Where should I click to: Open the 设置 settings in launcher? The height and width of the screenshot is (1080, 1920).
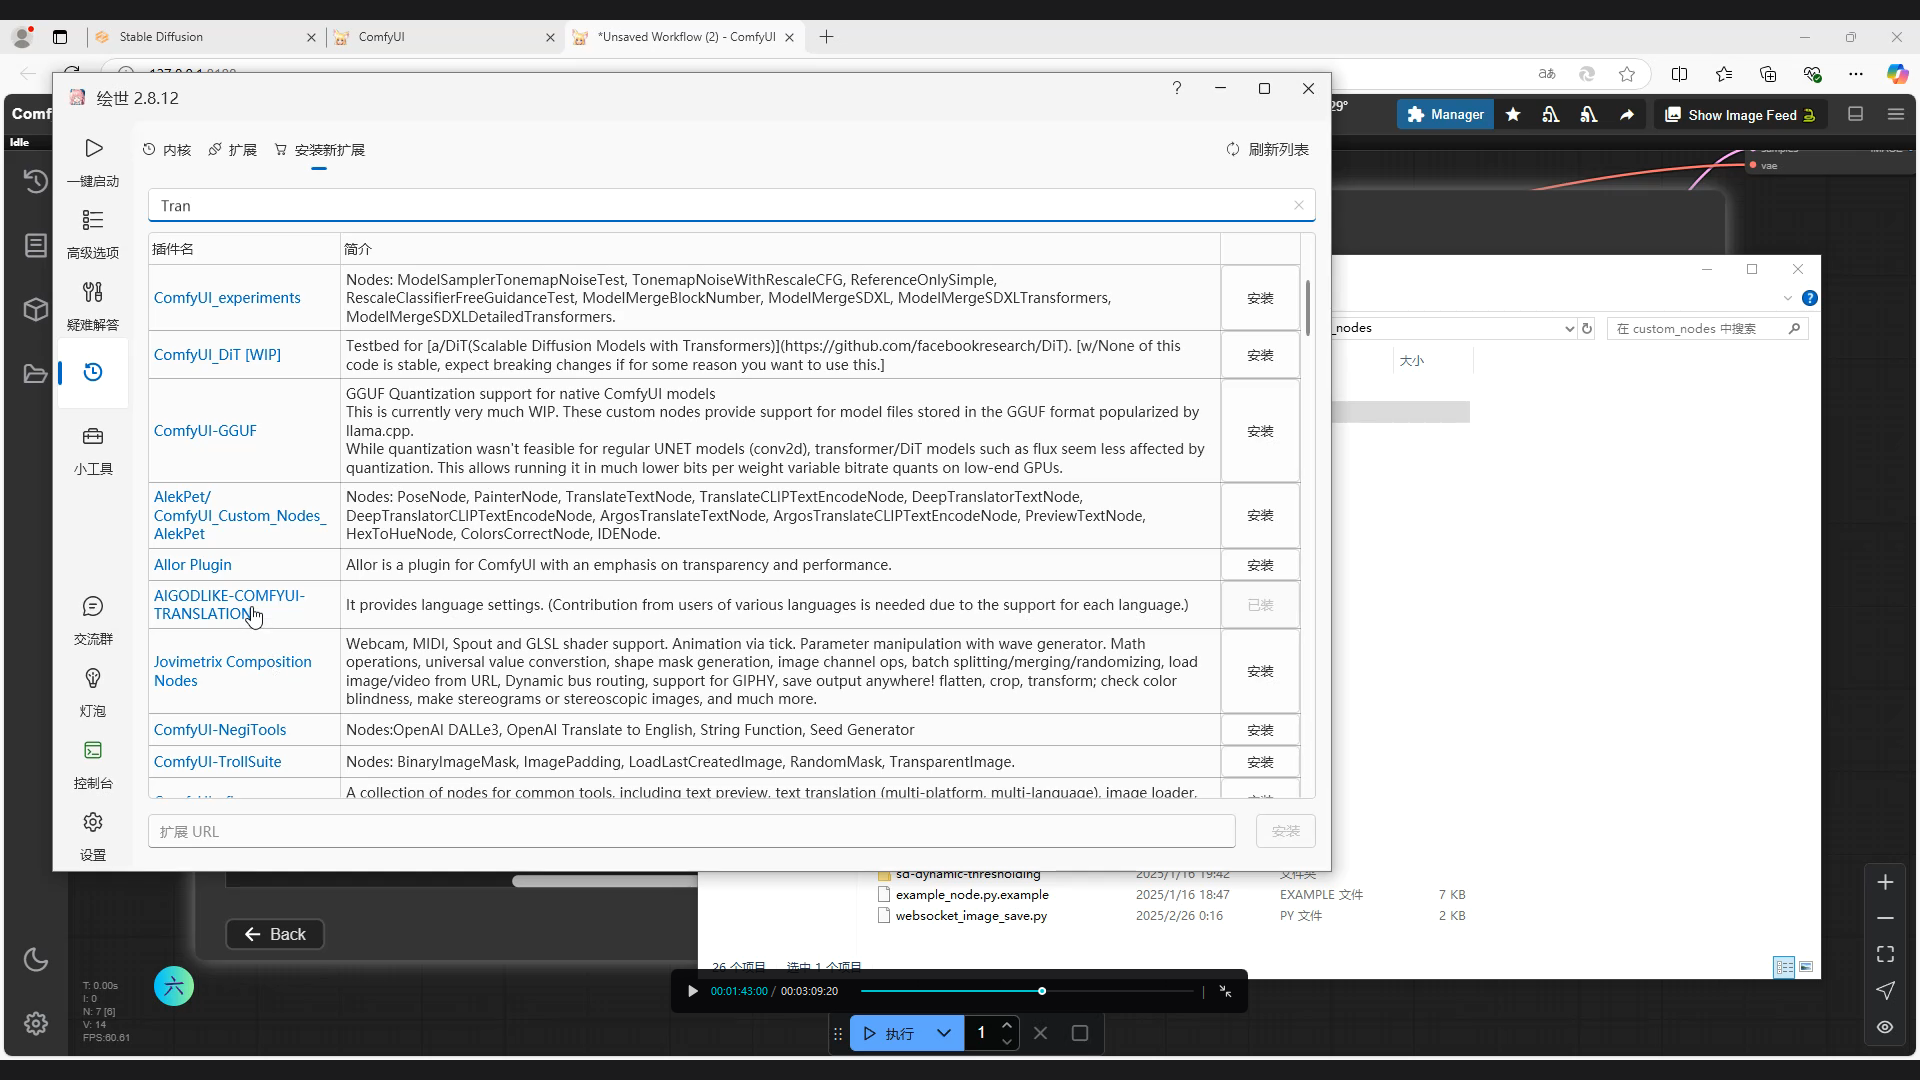(x=93, y=835)
